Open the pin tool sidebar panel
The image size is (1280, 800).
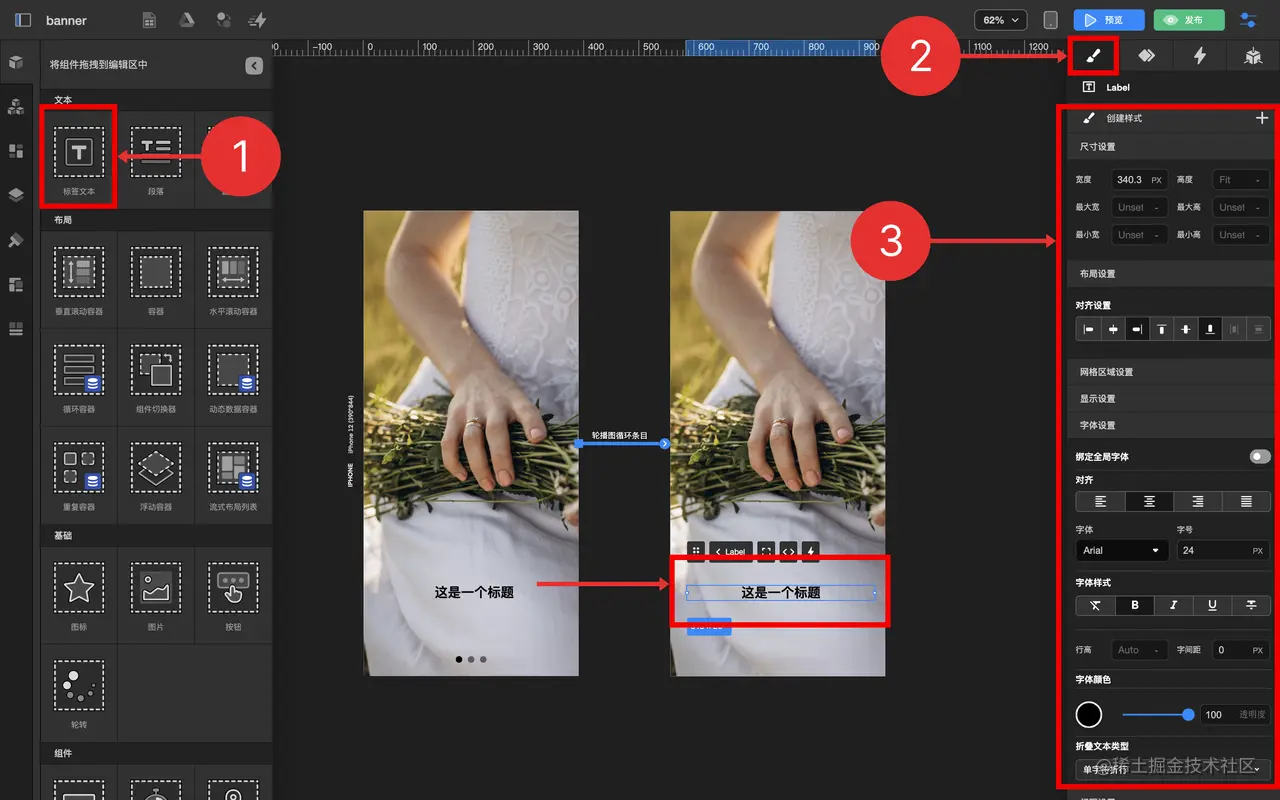pos(16,240)
